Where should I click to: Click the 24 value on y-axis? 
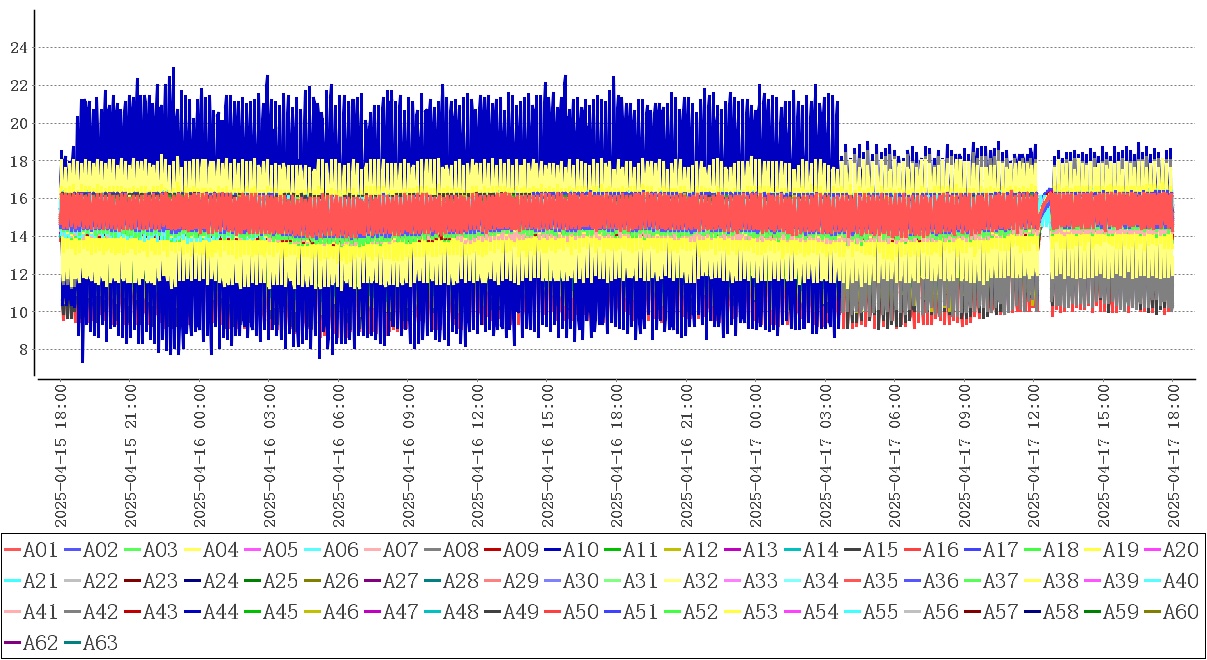click(18, 48)
